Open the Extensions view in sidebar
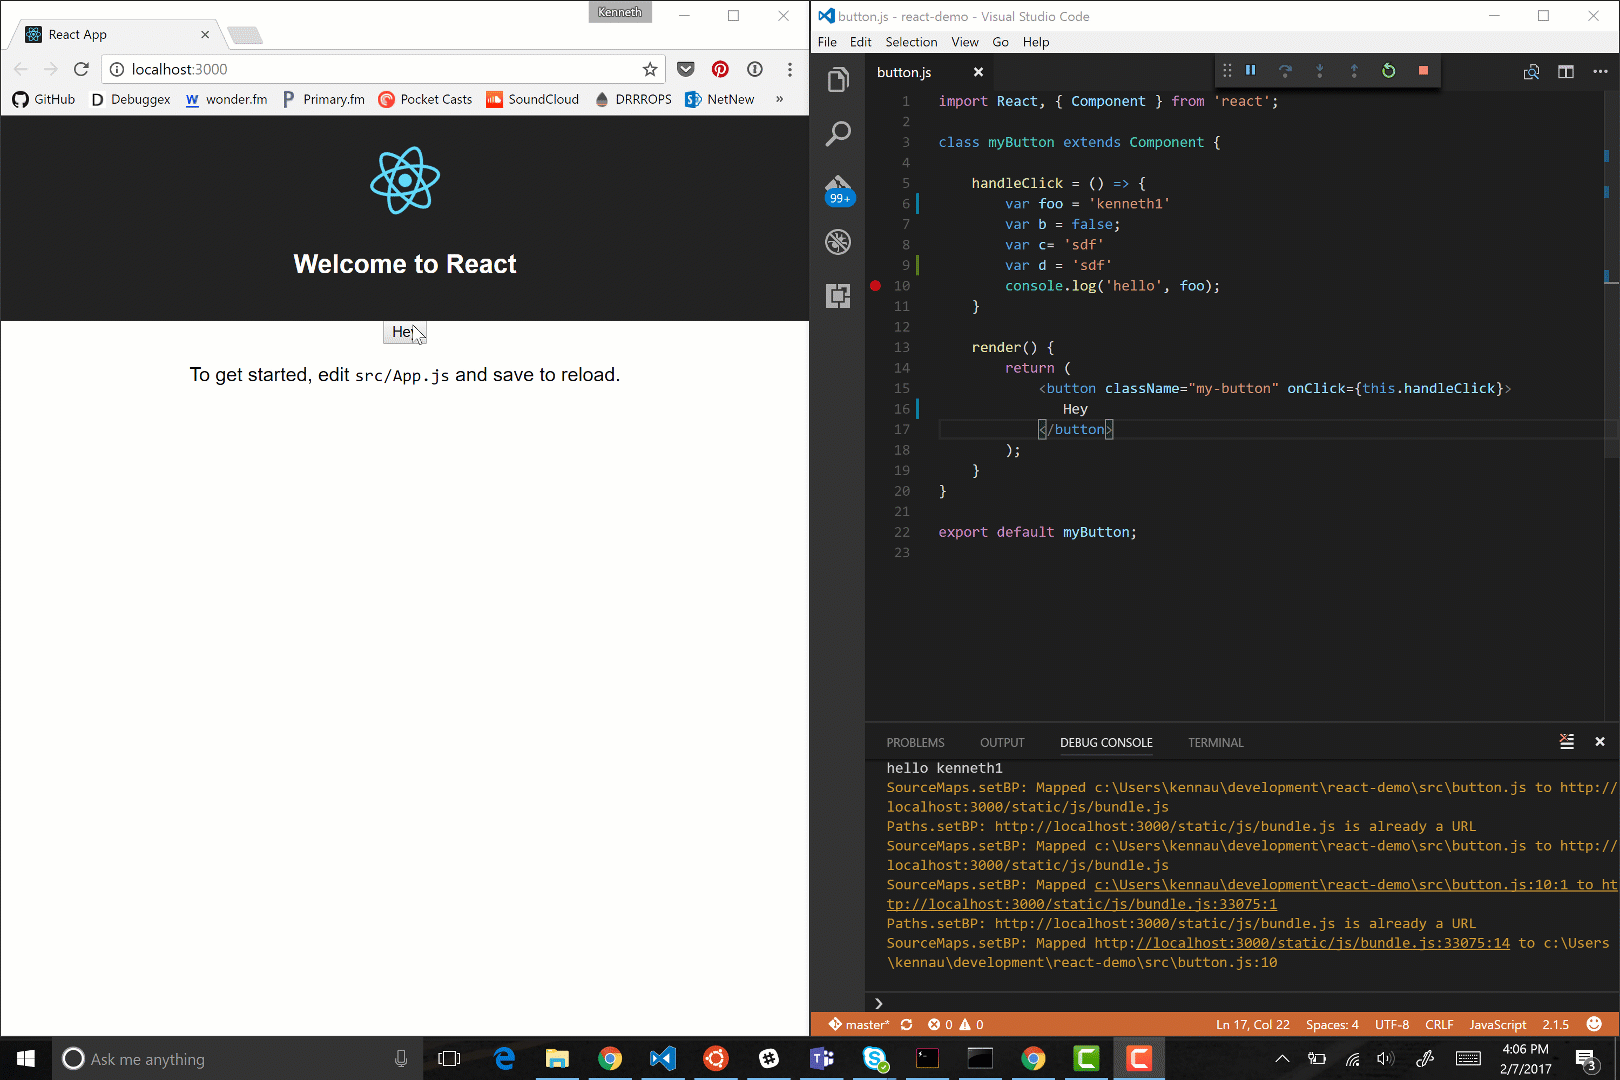The image size is (1620, 1080). [x=838, y=296]
